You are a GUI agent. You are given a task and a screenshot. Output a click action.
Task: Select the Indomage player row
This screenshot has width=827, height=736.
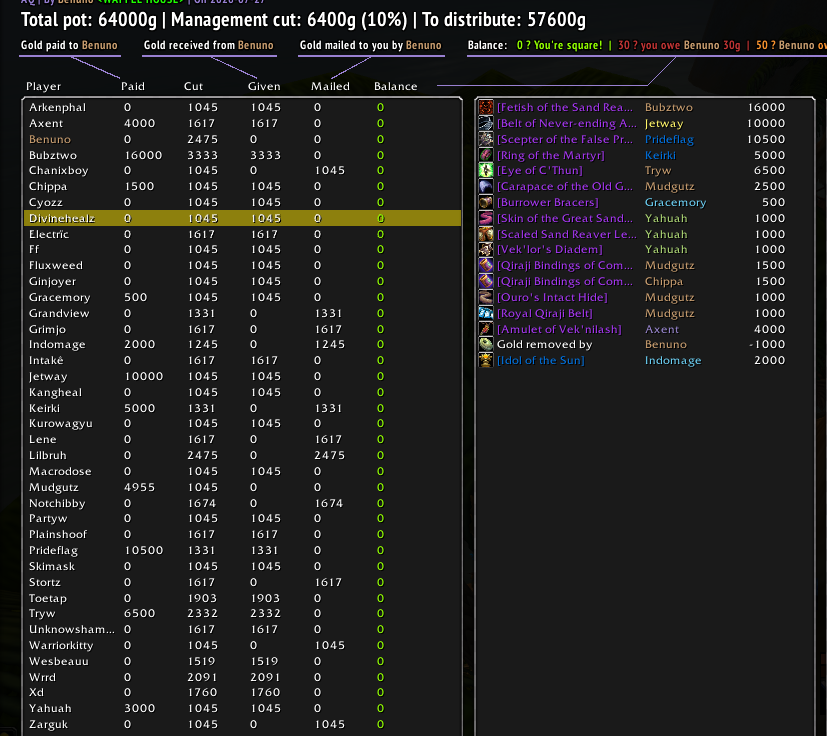[243, 344]
